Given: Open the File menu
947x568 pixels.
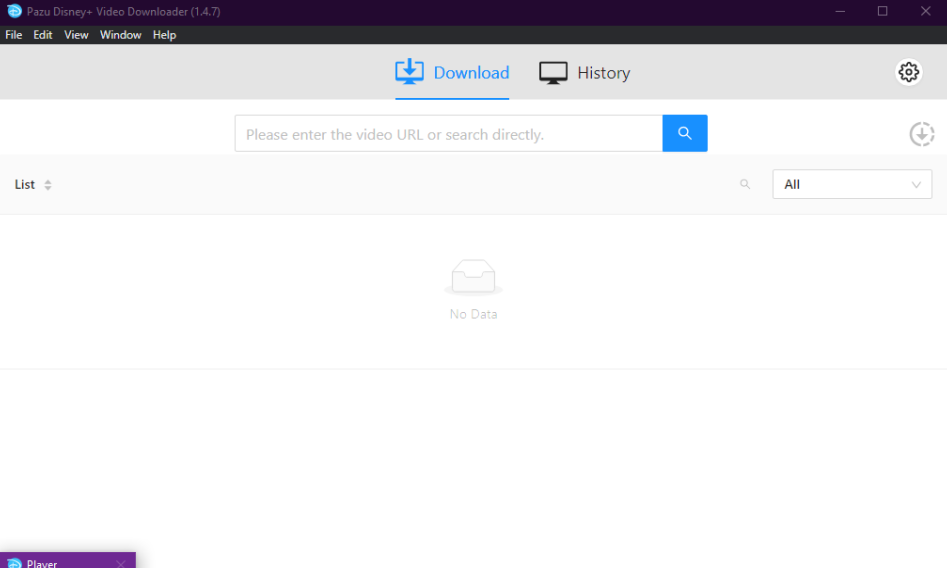Looking at the screenshot, I should coord(13,35).
